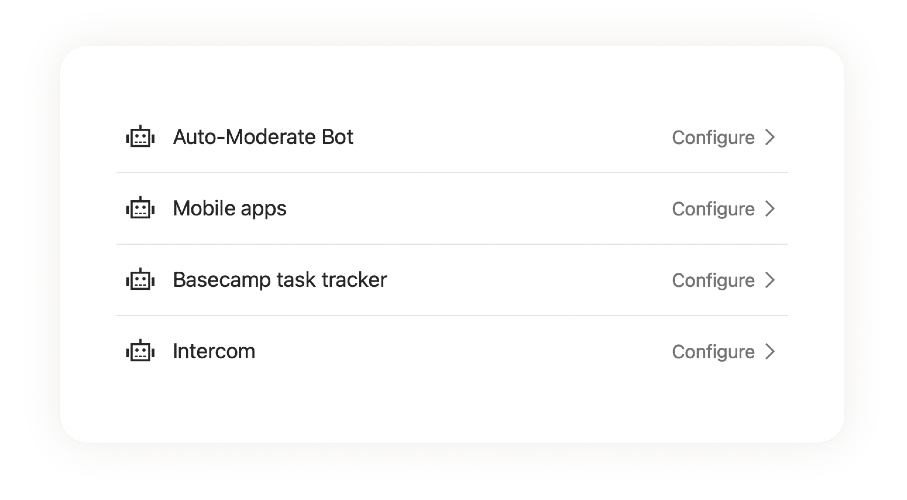This screenshot has height=500, width=907.
Task: Select the Mobile apps integration name
Action: [229, 208]
